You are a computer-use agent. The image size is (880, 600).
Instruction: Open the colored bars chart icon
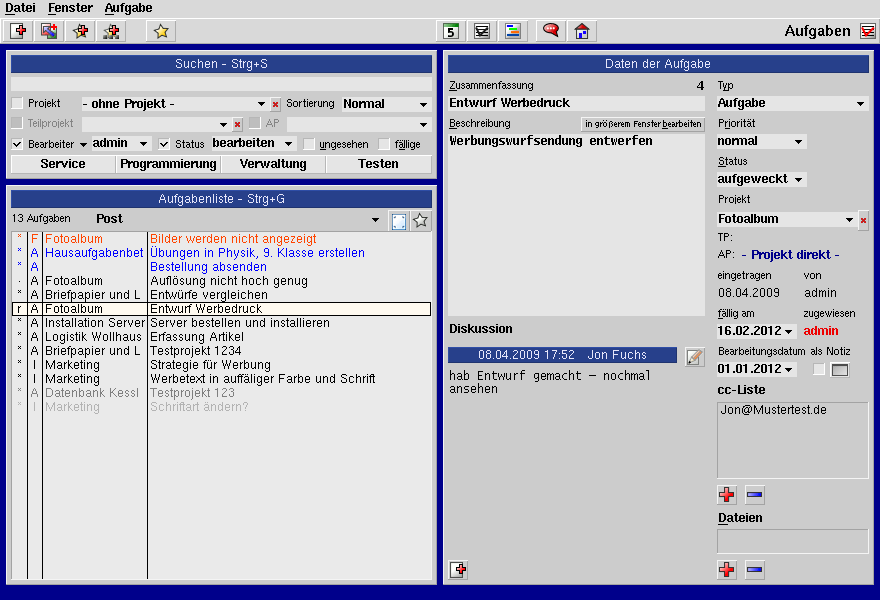click(x=513, y=31)
